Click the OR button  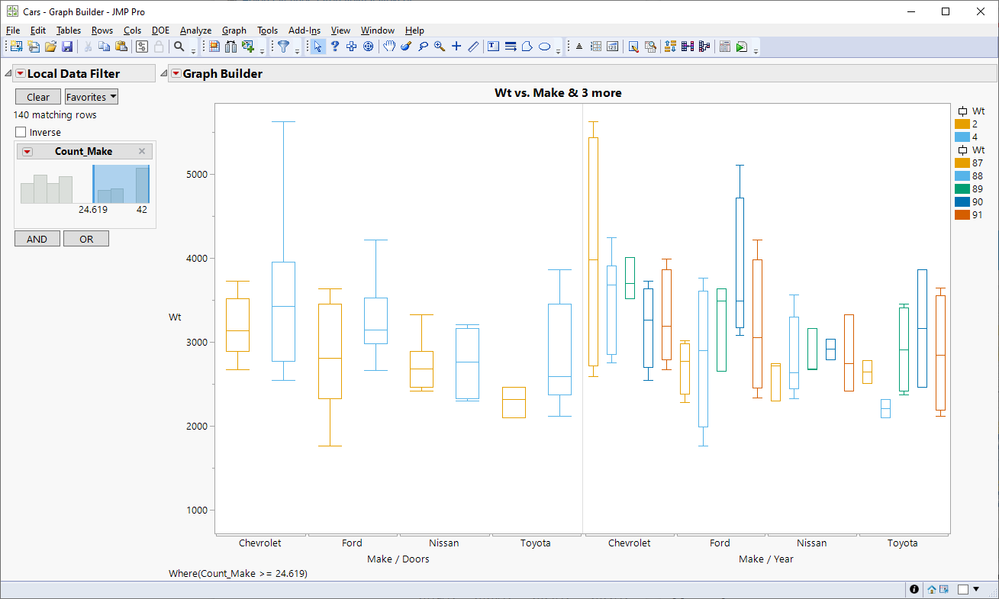click(x=86, y=239)
